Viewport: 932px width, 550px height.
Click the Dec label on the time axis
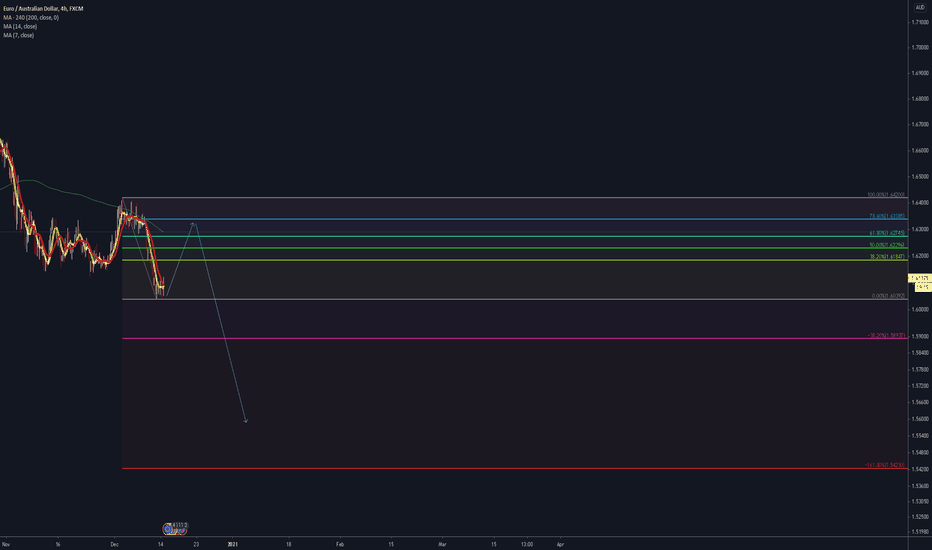click(115, 544)
